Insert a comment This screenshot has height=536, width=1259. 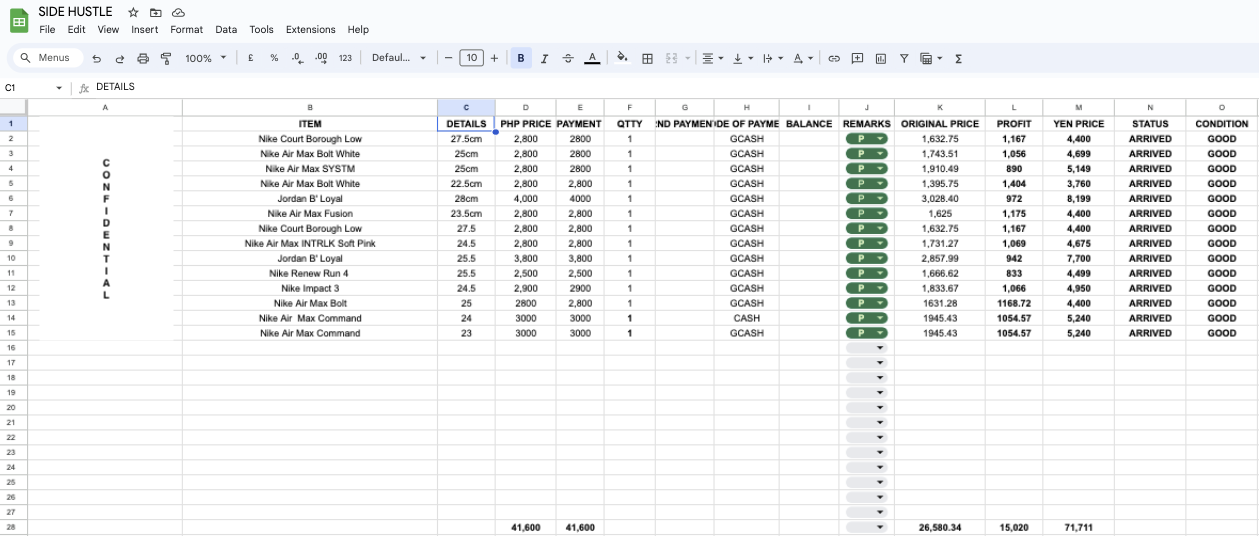[x=857, y=58]
